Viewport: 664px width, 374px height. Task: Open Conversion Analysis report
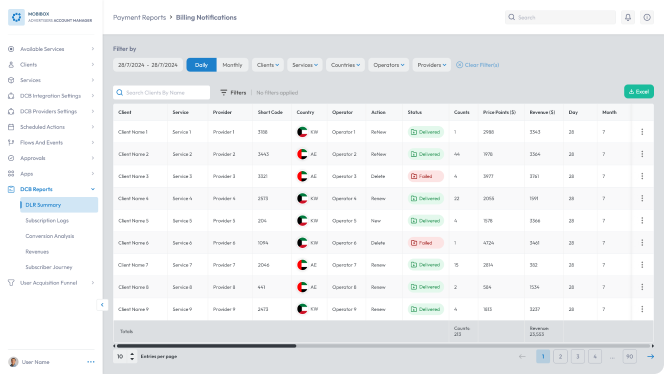pos(50,236)
